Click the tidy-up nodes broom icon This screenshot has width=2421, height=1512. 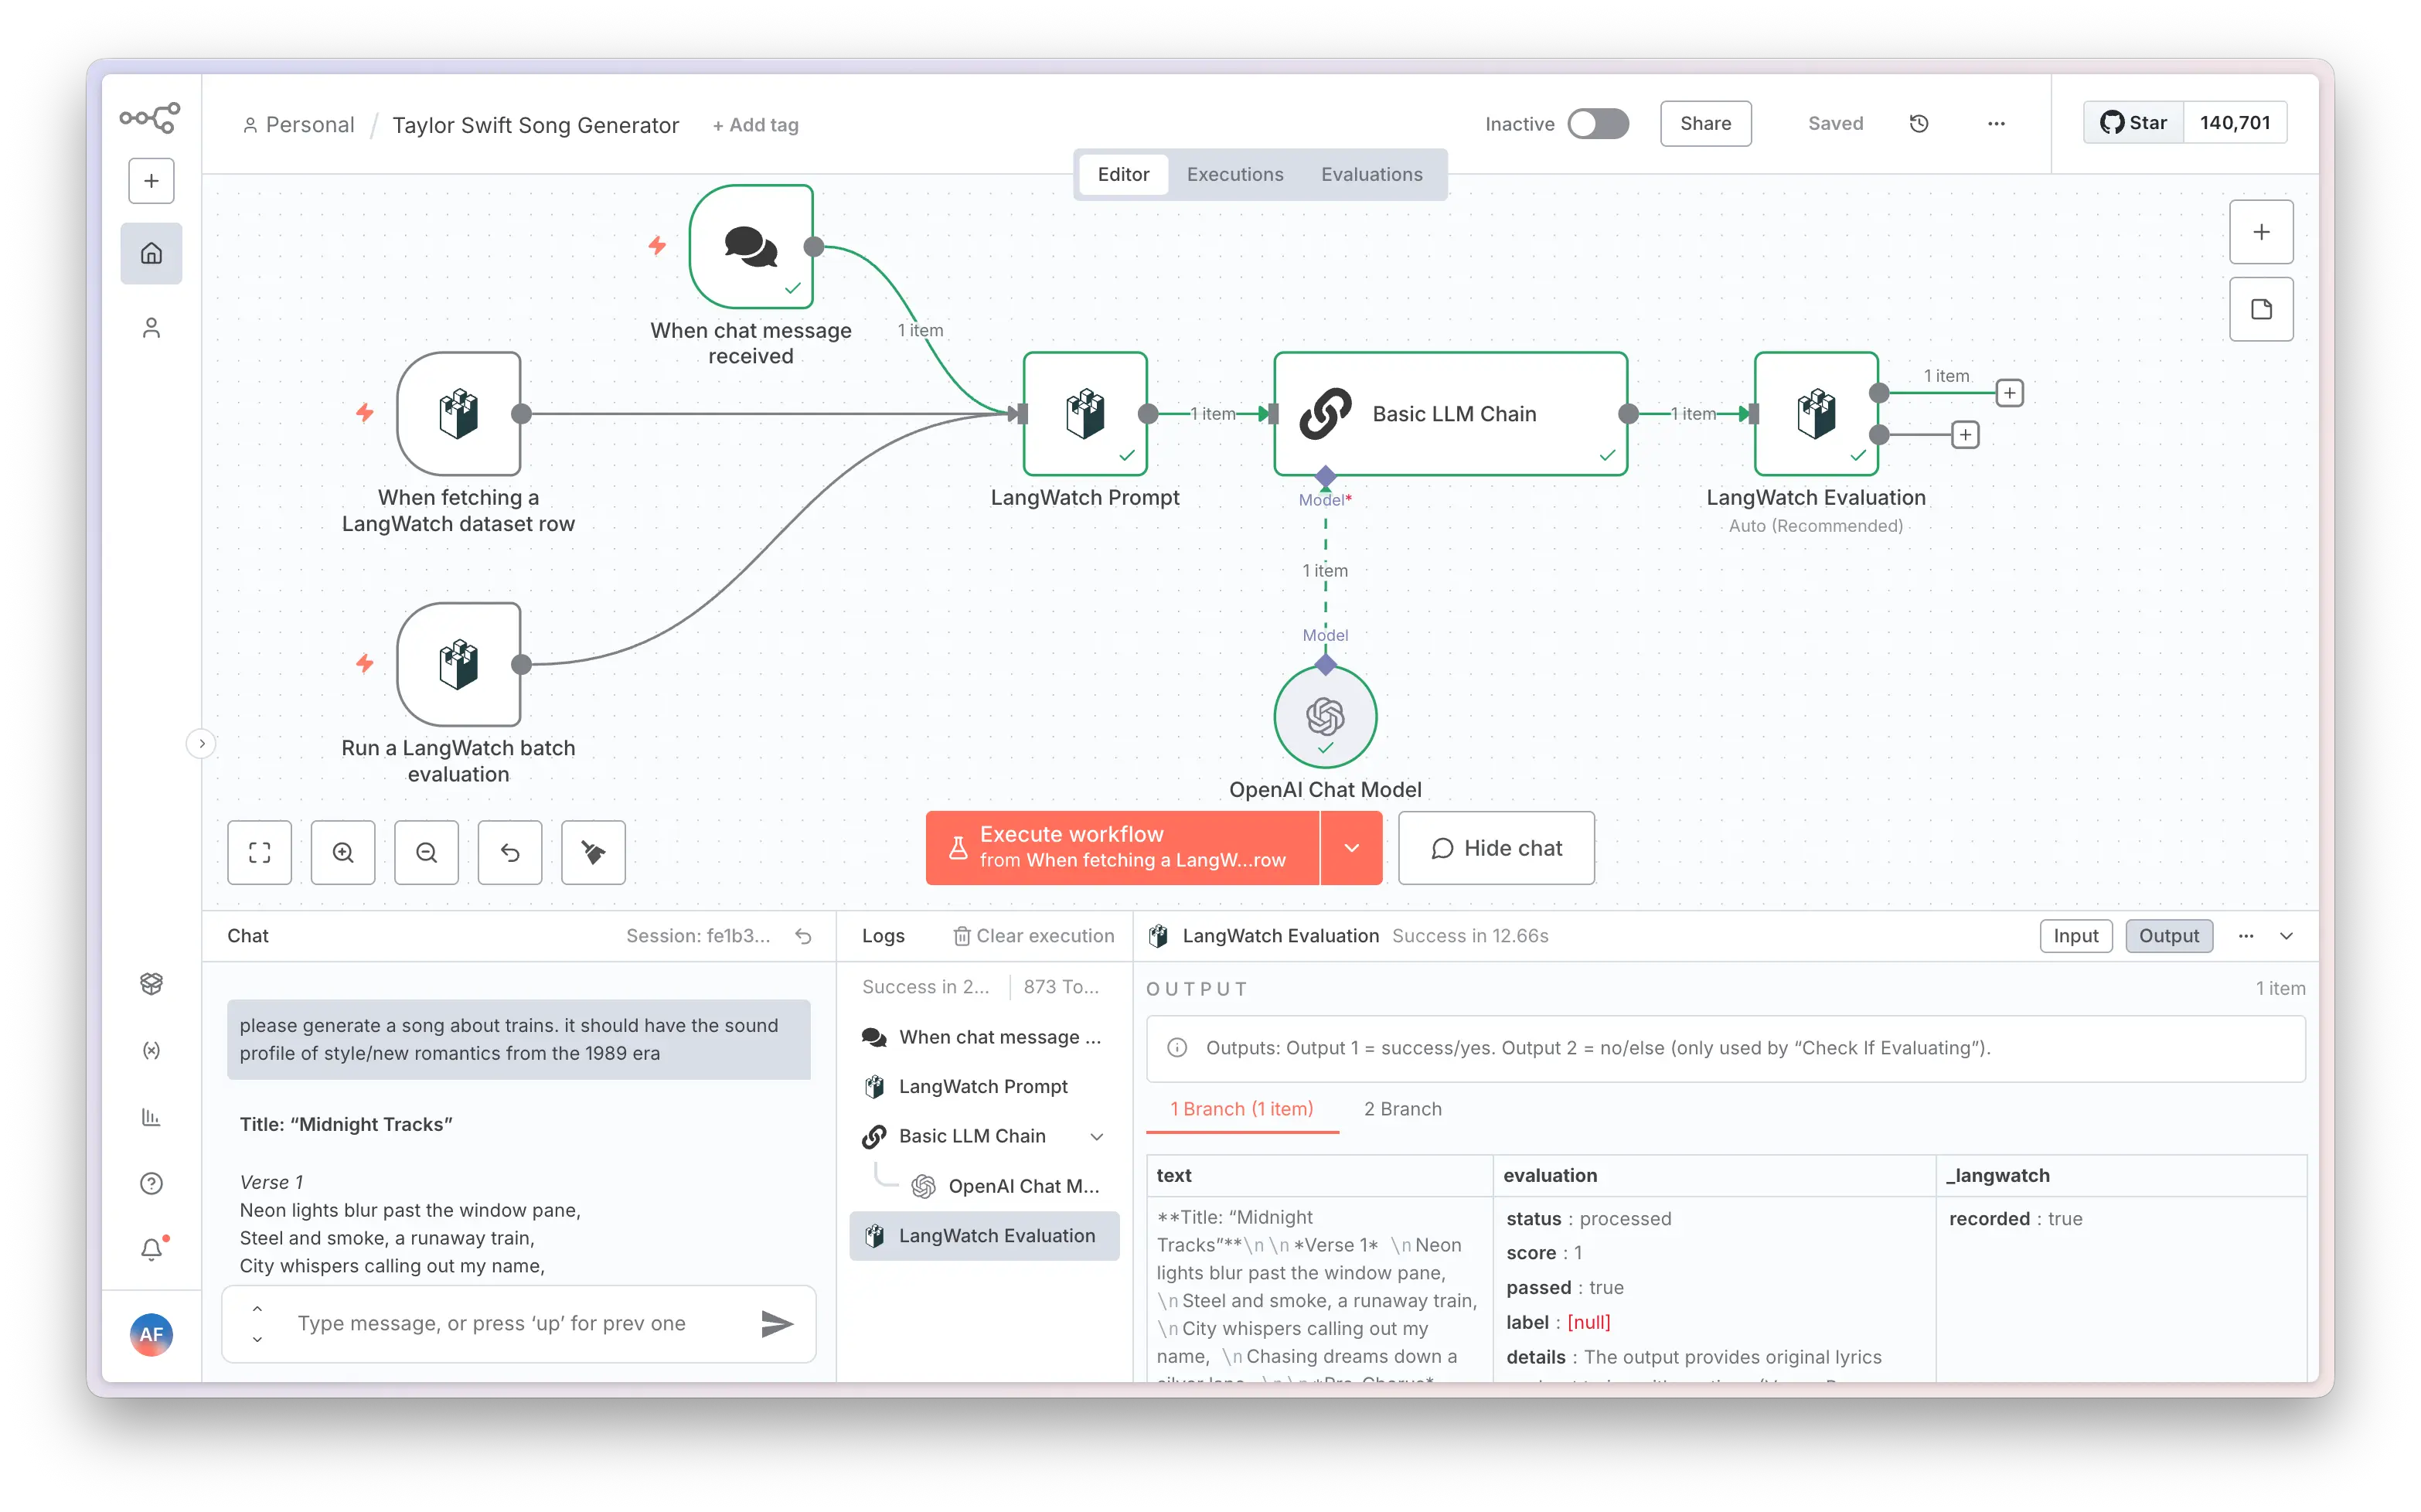[593, 852]
